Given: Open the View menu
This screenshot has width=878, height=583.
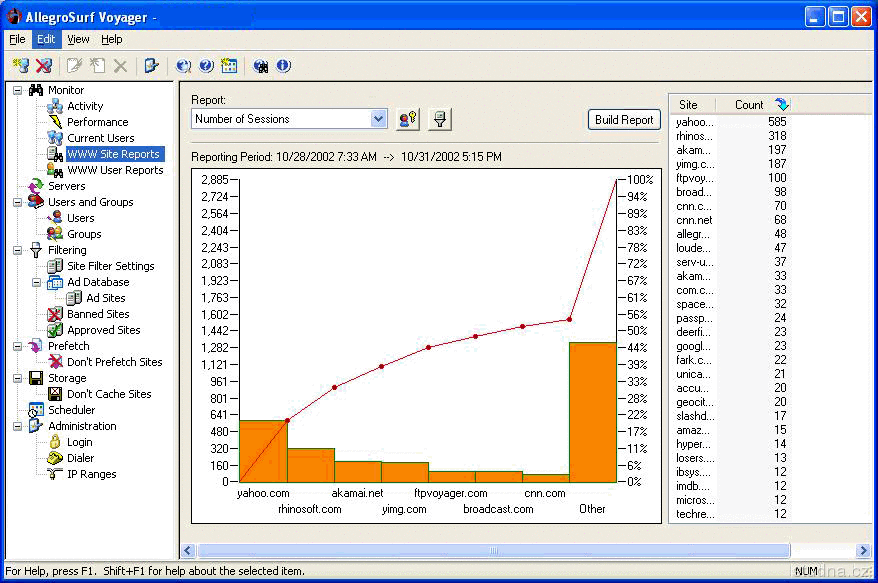Looking at the screenshot, I should point(78,39).
